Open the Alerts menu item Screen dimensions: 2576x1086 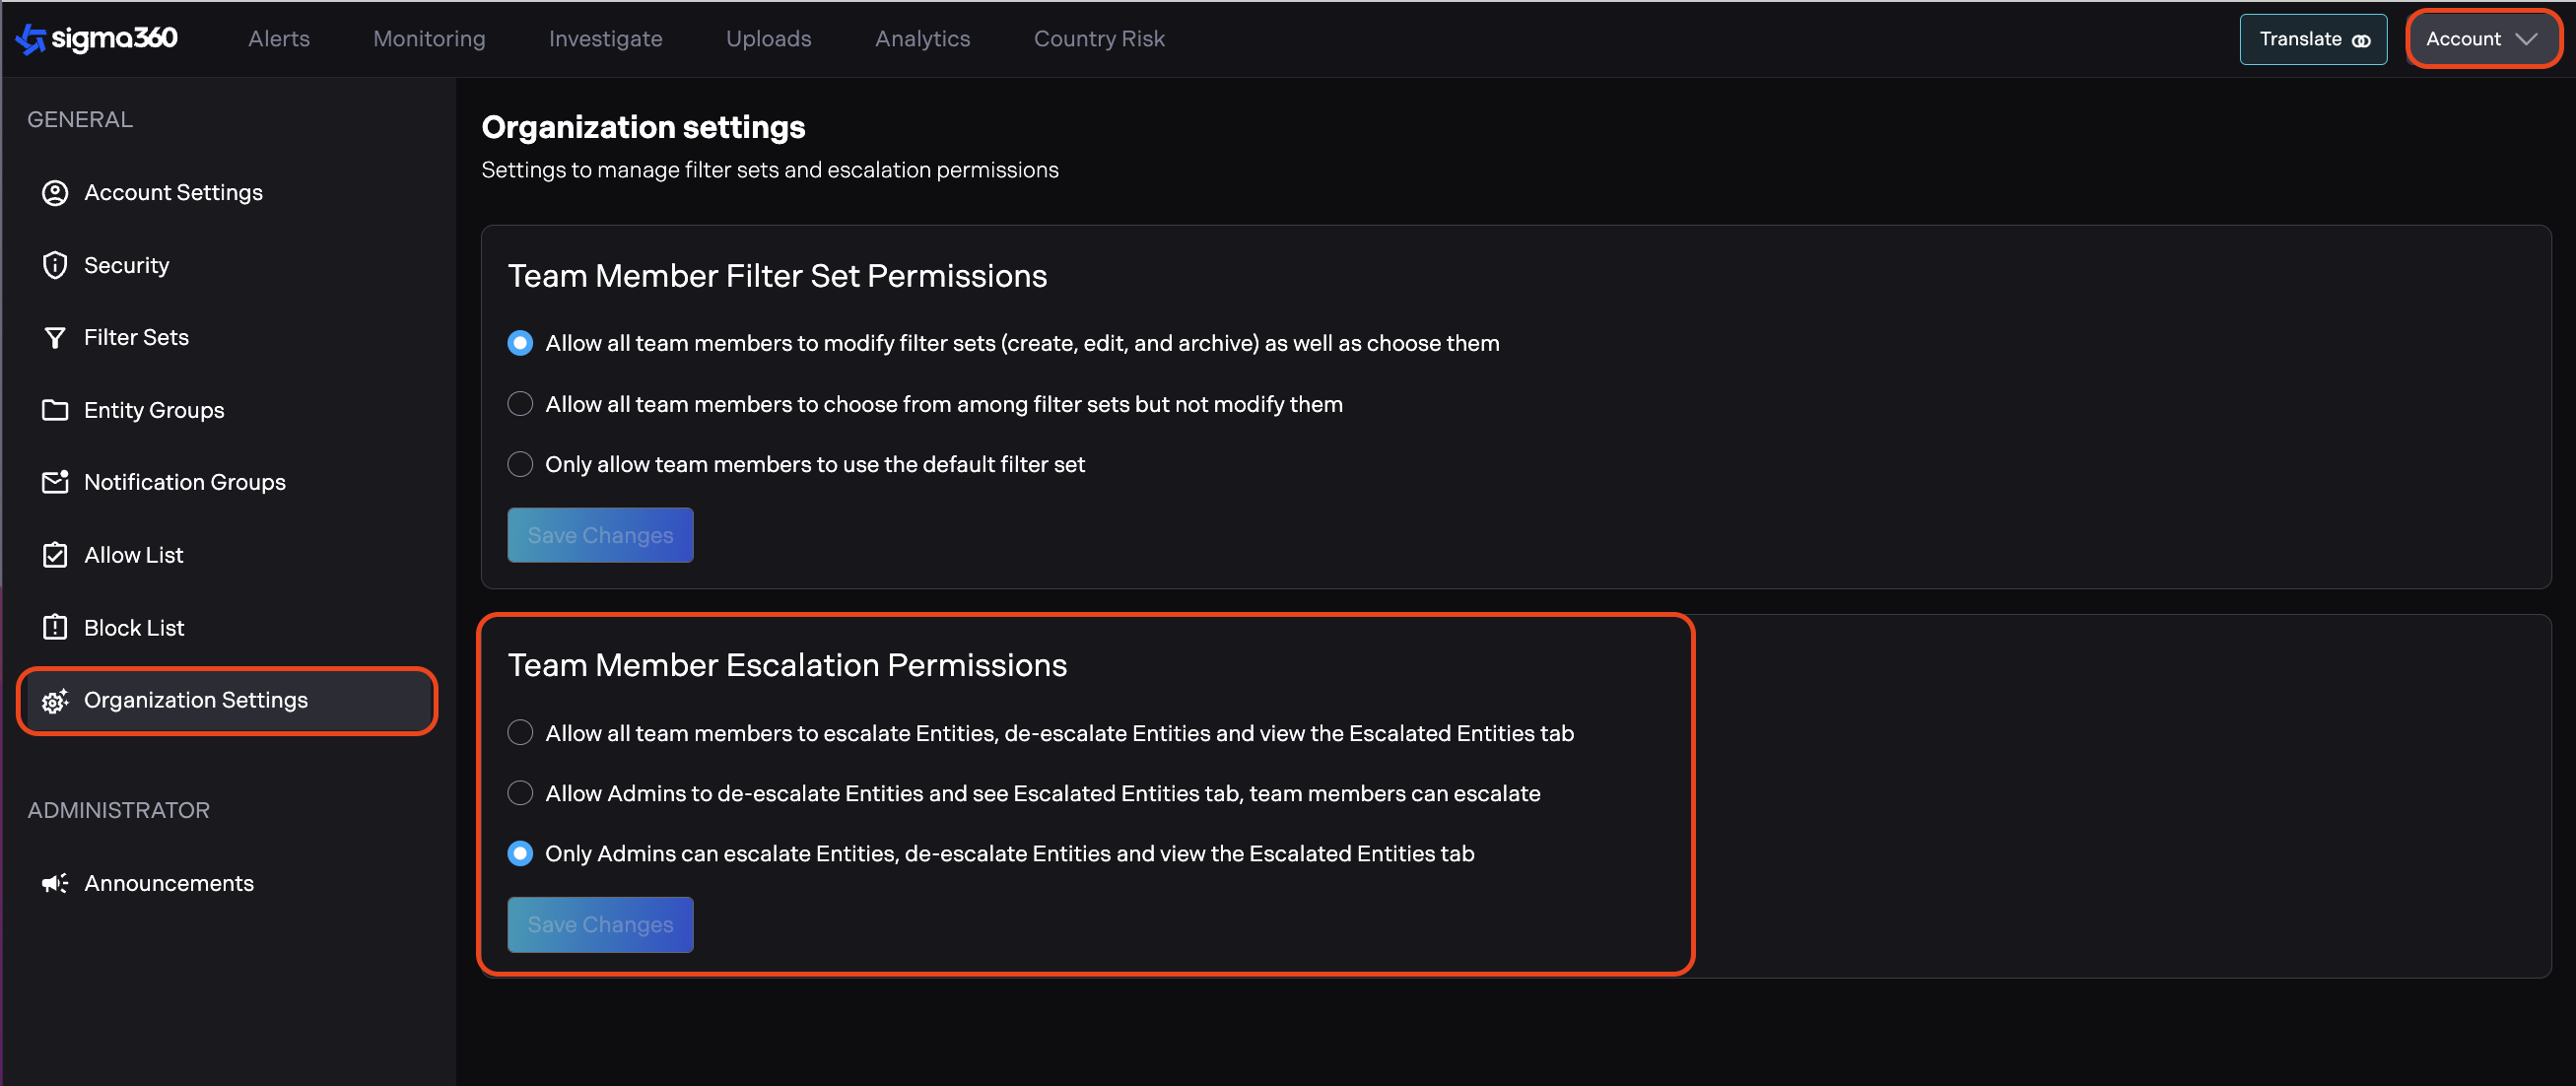pos(279,39)
